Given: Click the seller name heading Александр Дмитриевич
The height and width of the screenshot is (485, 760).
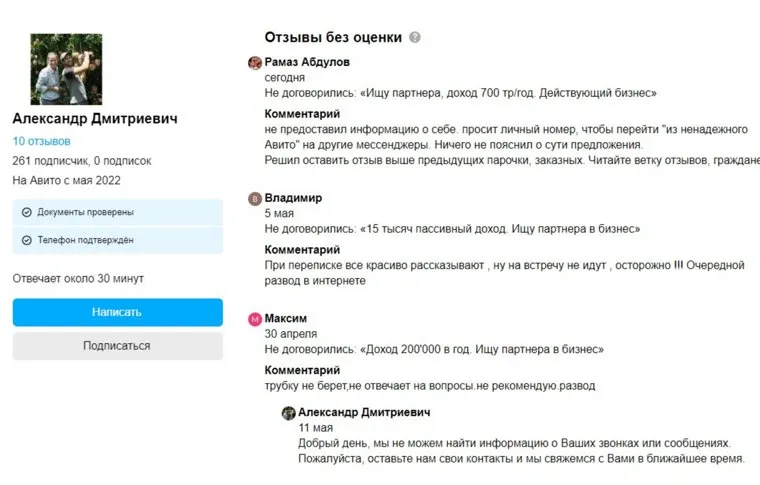Looking at the screenshot, I should point(95,119).
